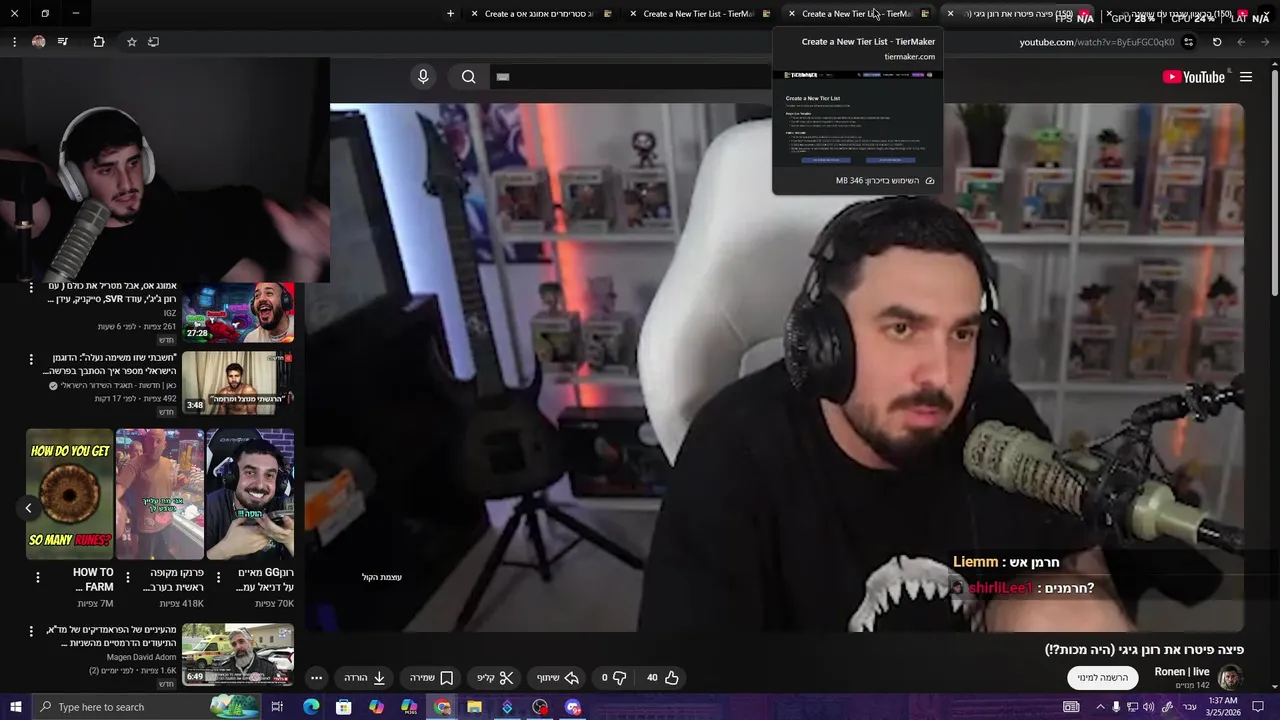Open the Ronen | live channel name link
This screenshot has height=720, width=1280.
[1182, 672]
